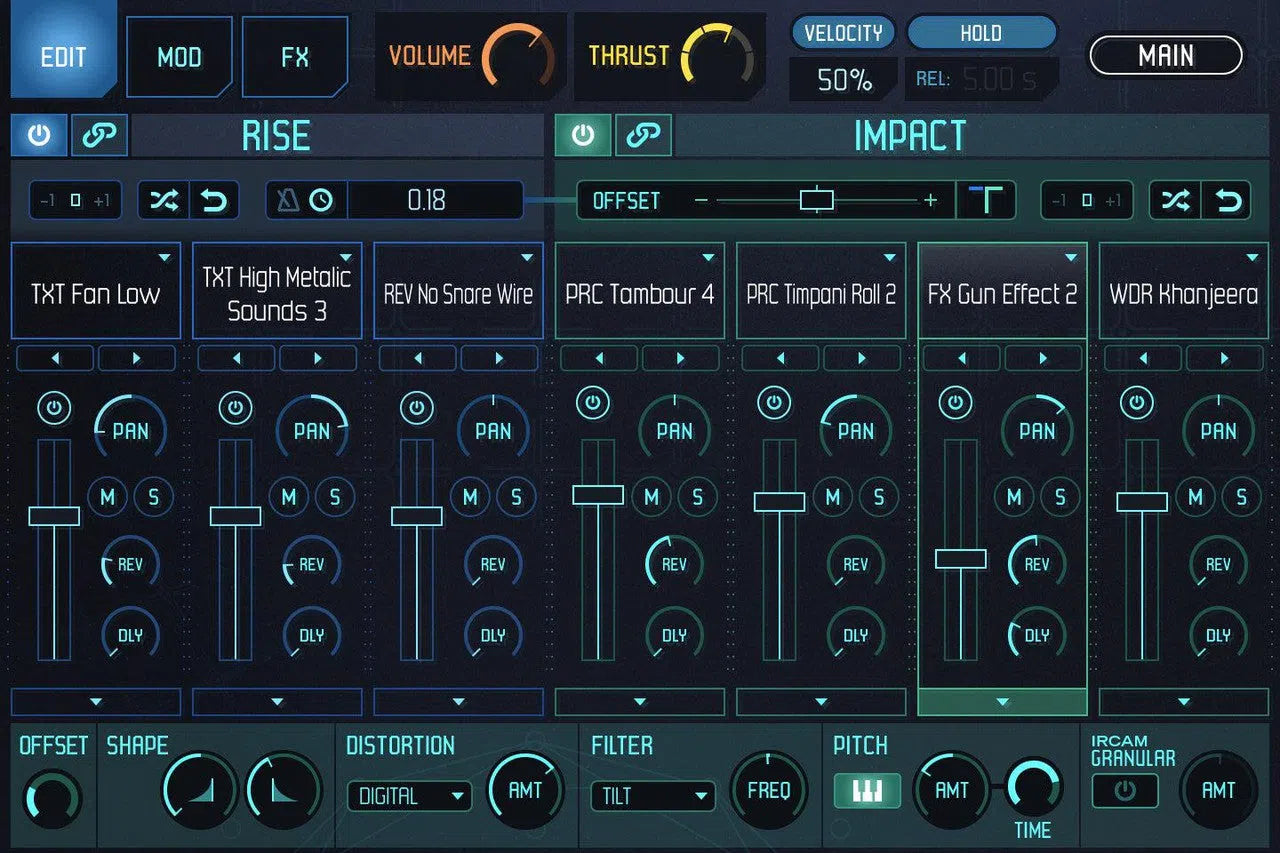Open the FX Gun Effect 2 sound menu
Viewport: 1280px width, 853px height.
[1070, 258]
